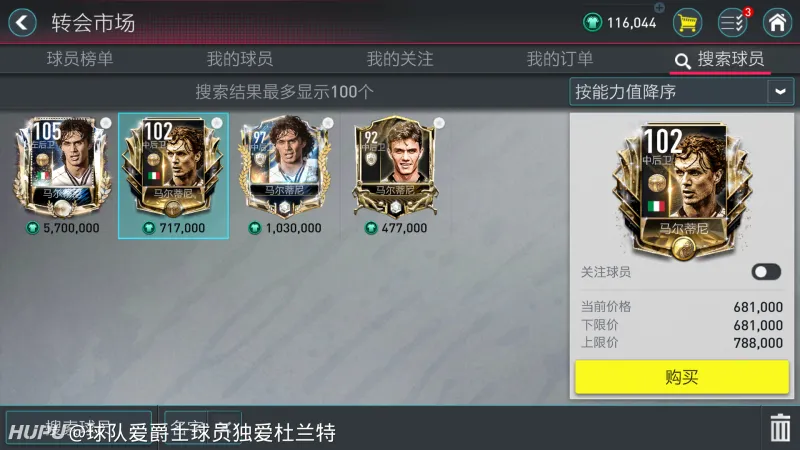800x450 pixels.
Task: Toggle the 关注球员 follow switch
Action: pos(766,272)
